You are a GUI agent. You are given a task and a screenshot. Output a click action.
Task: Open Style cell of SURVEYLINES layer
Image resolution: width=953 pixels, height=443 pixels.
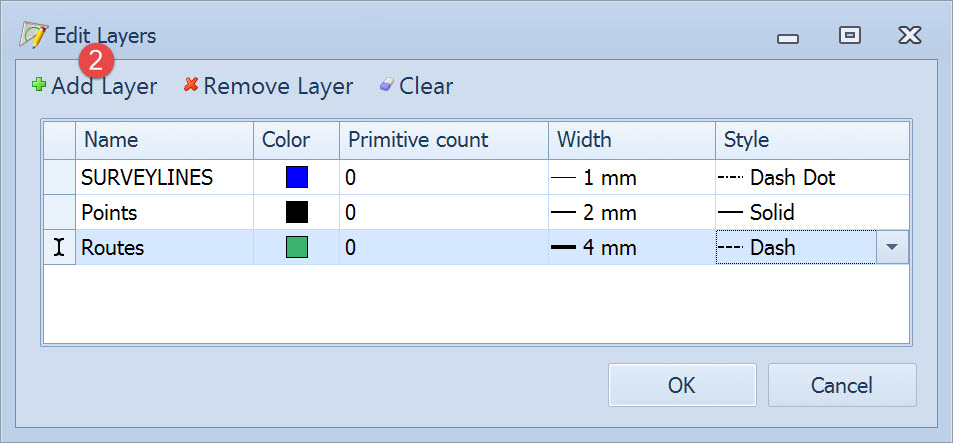[811, 178]
